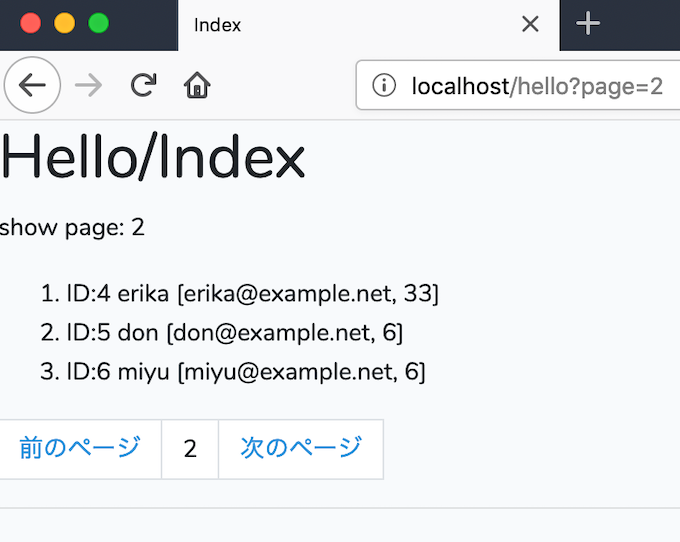Click the Hello/Index heading
The image size is (680, 542).
tap(153, 159)
